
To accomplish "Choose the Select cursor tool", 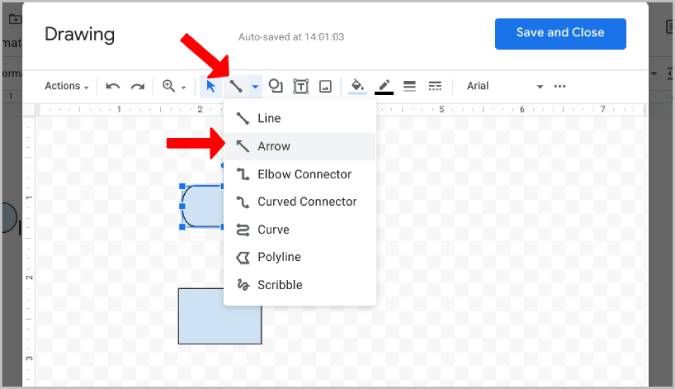I will pos(211,86).
